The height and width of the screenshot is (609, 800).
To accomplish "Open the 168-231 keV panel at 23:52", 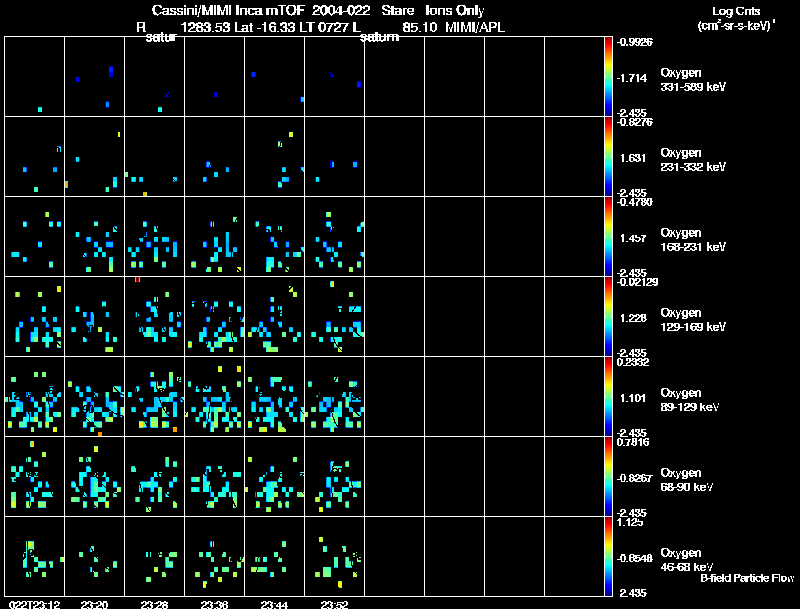I will pyautogui.click(x=335, y=237).
